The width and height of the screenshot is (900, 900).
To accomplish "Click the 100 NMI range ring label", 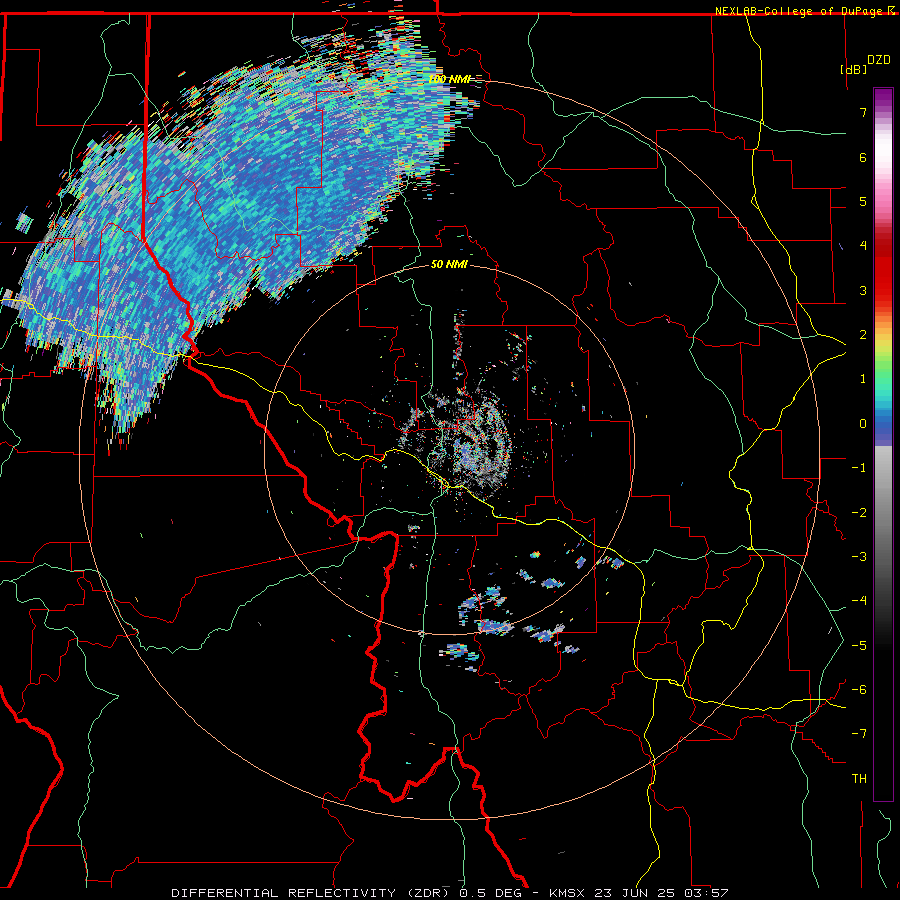I will [449, 79].
